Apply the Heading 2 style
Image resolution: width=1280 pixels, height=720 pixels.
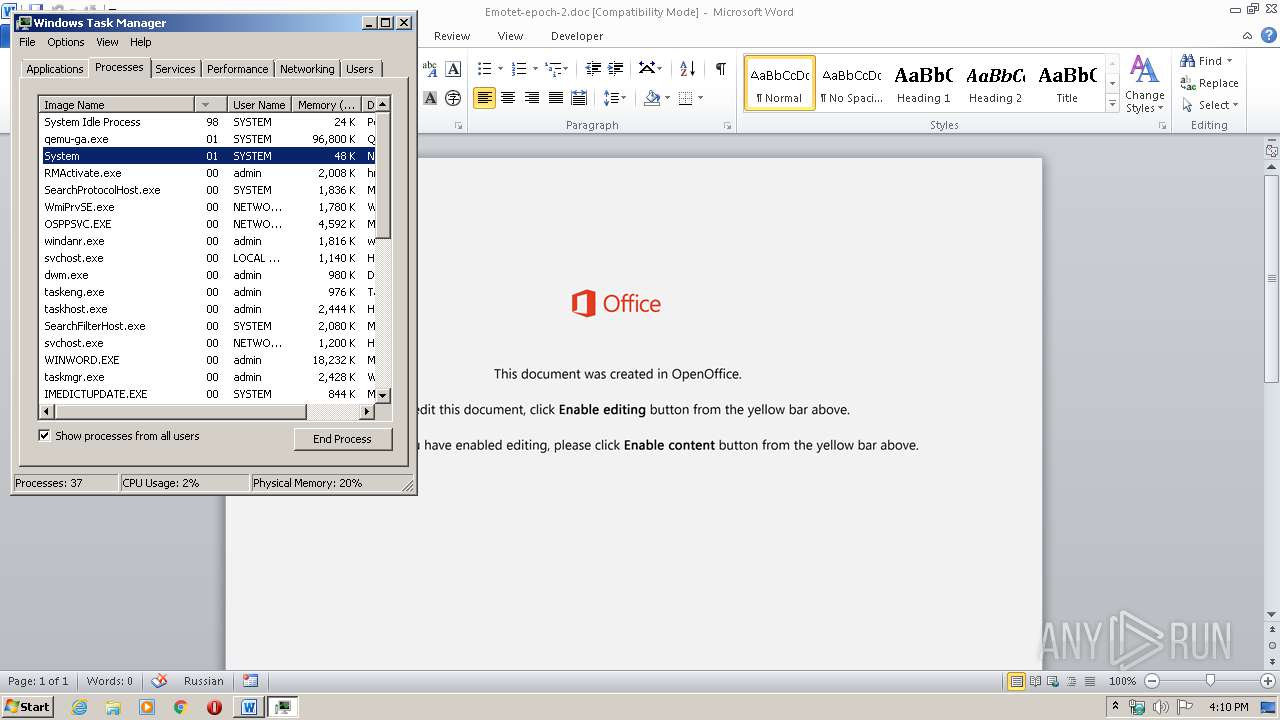pyautogui.click(x=995, y=83)
